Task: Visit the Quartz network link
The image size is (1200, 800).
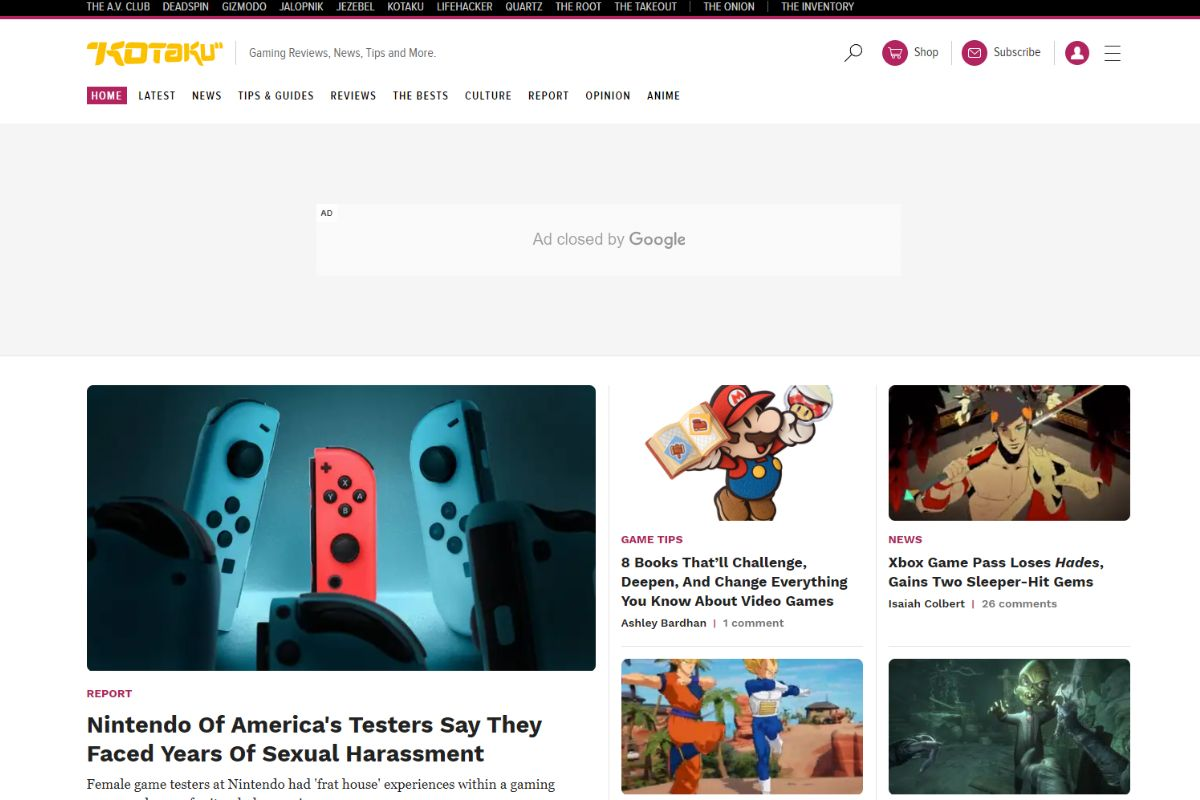Action: click(x=524, y=7)
